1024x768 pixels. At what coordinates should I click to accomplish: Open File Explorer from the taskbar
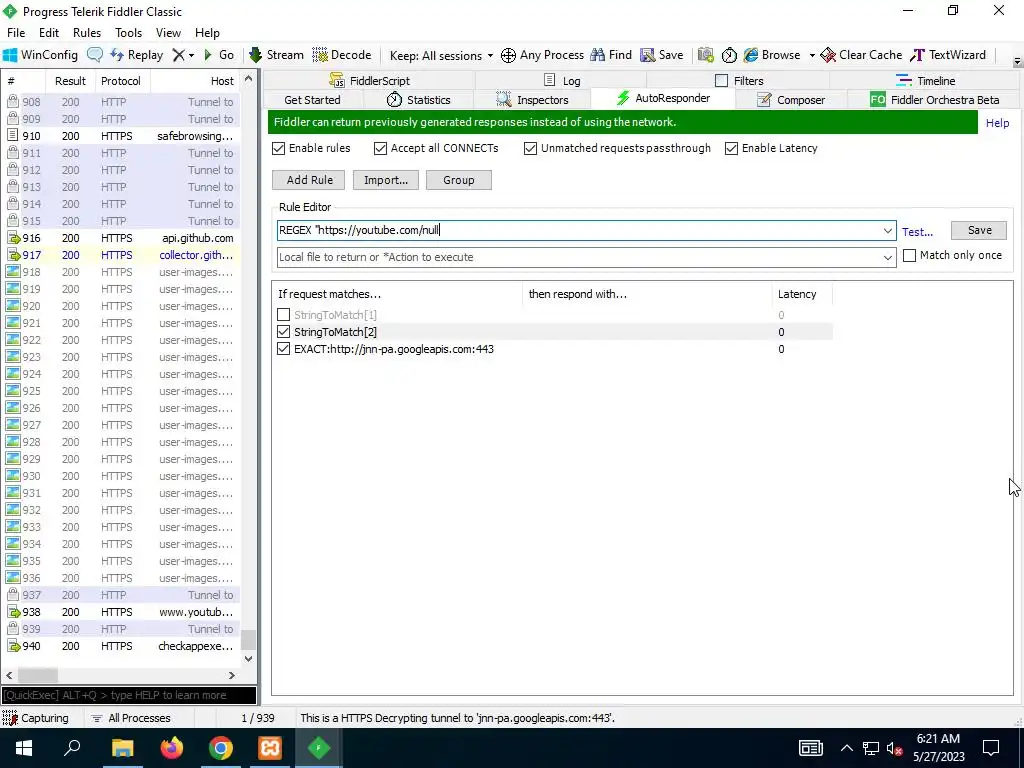(123, 748)
